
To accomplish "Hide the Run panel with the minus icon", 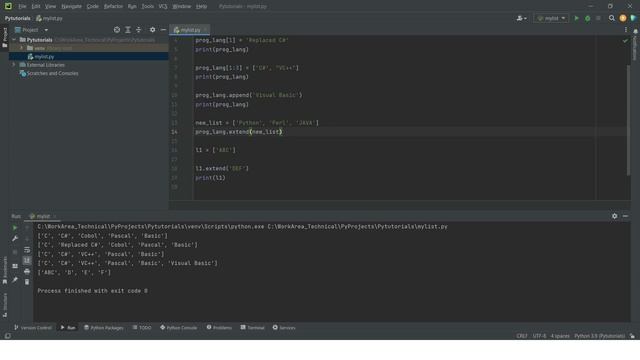I will 625,216.
